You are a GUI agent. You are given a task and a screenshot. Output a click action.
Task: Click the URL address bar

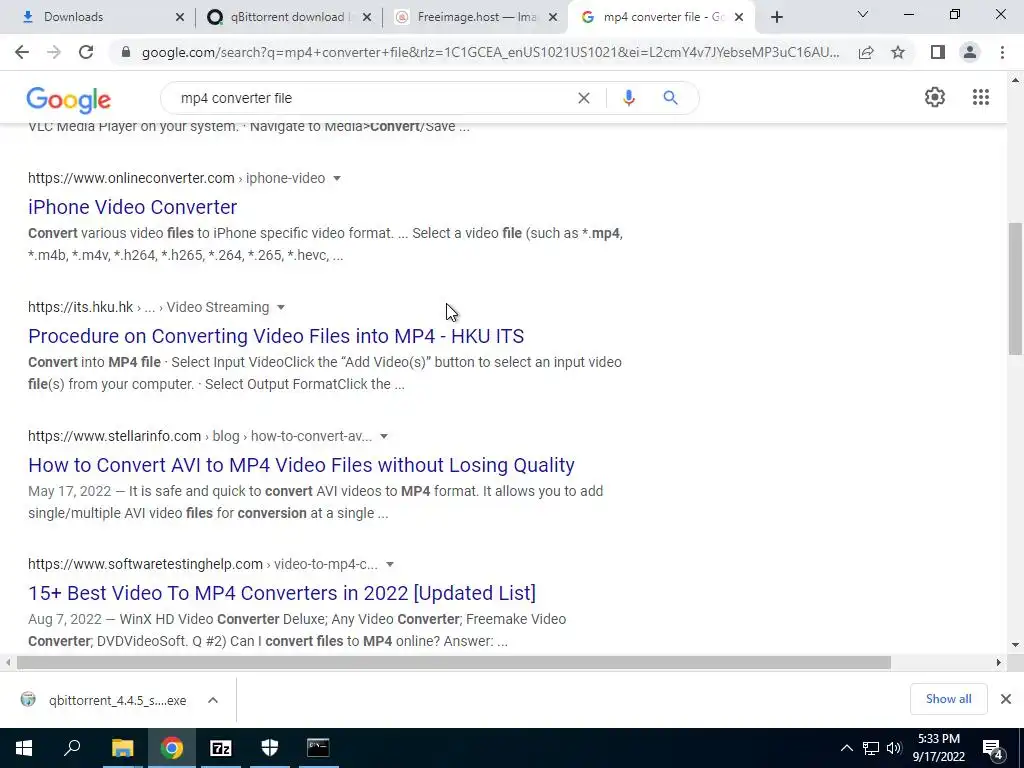pos(490,52)
